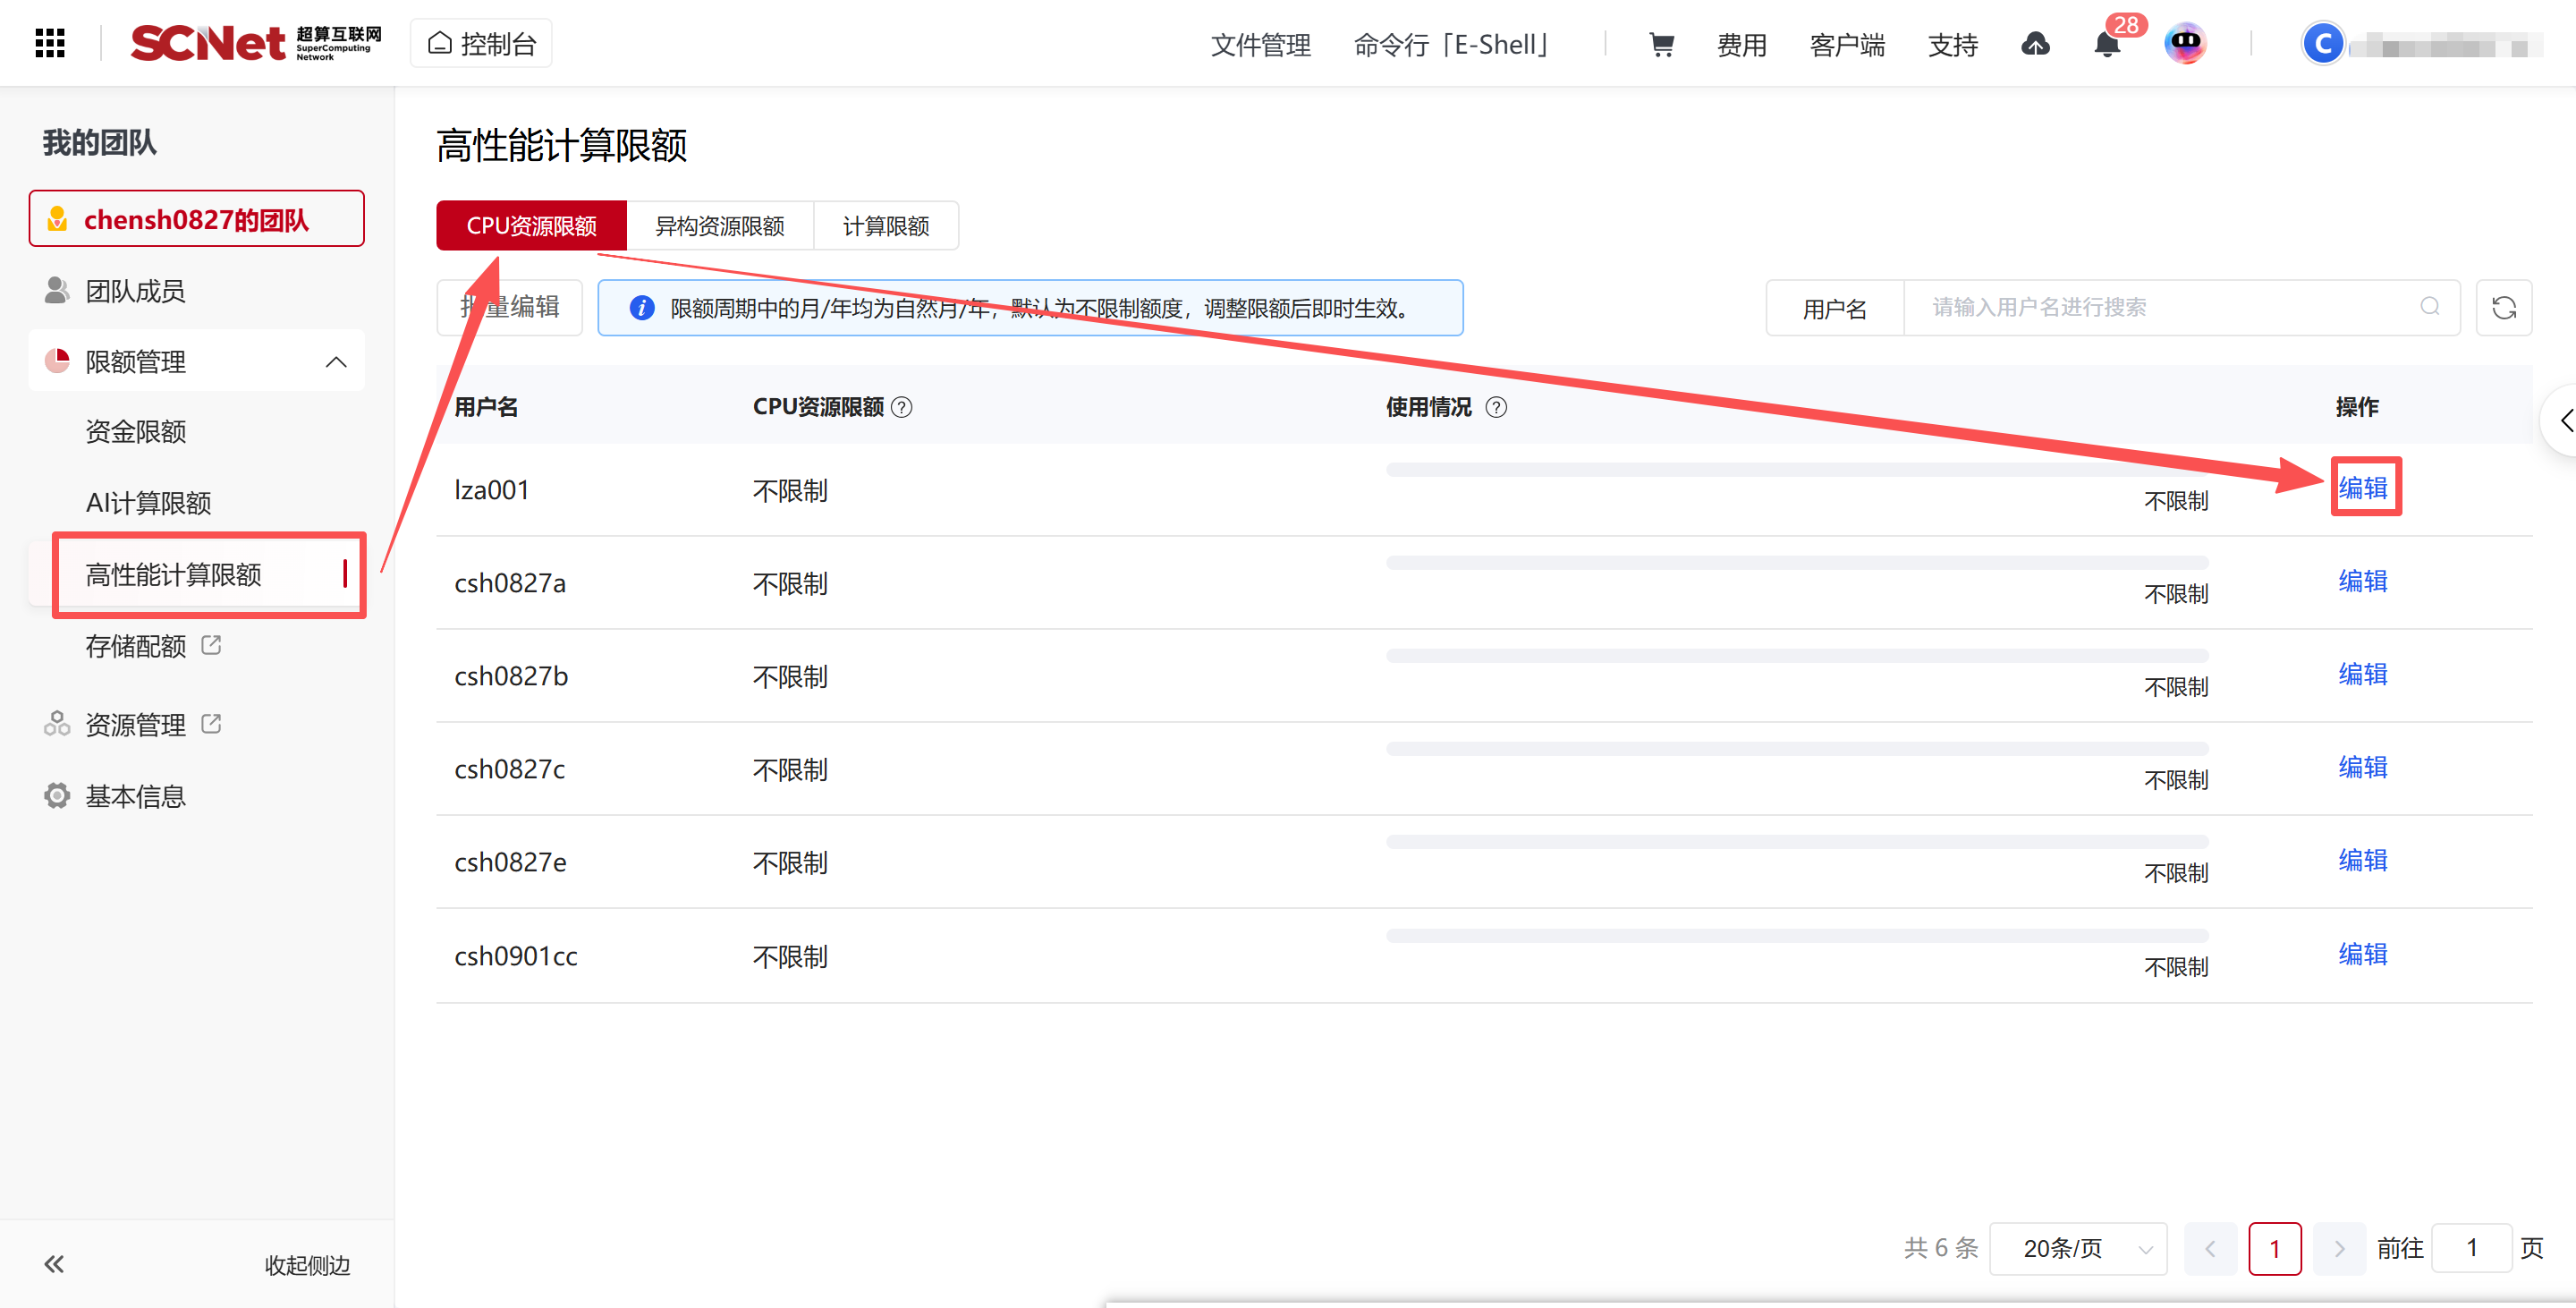This screenshot has width=2576, height=1308.
Task: Switch to the 异构资源限额 tab
Action: pyautogui.click(x=719, y=226)
